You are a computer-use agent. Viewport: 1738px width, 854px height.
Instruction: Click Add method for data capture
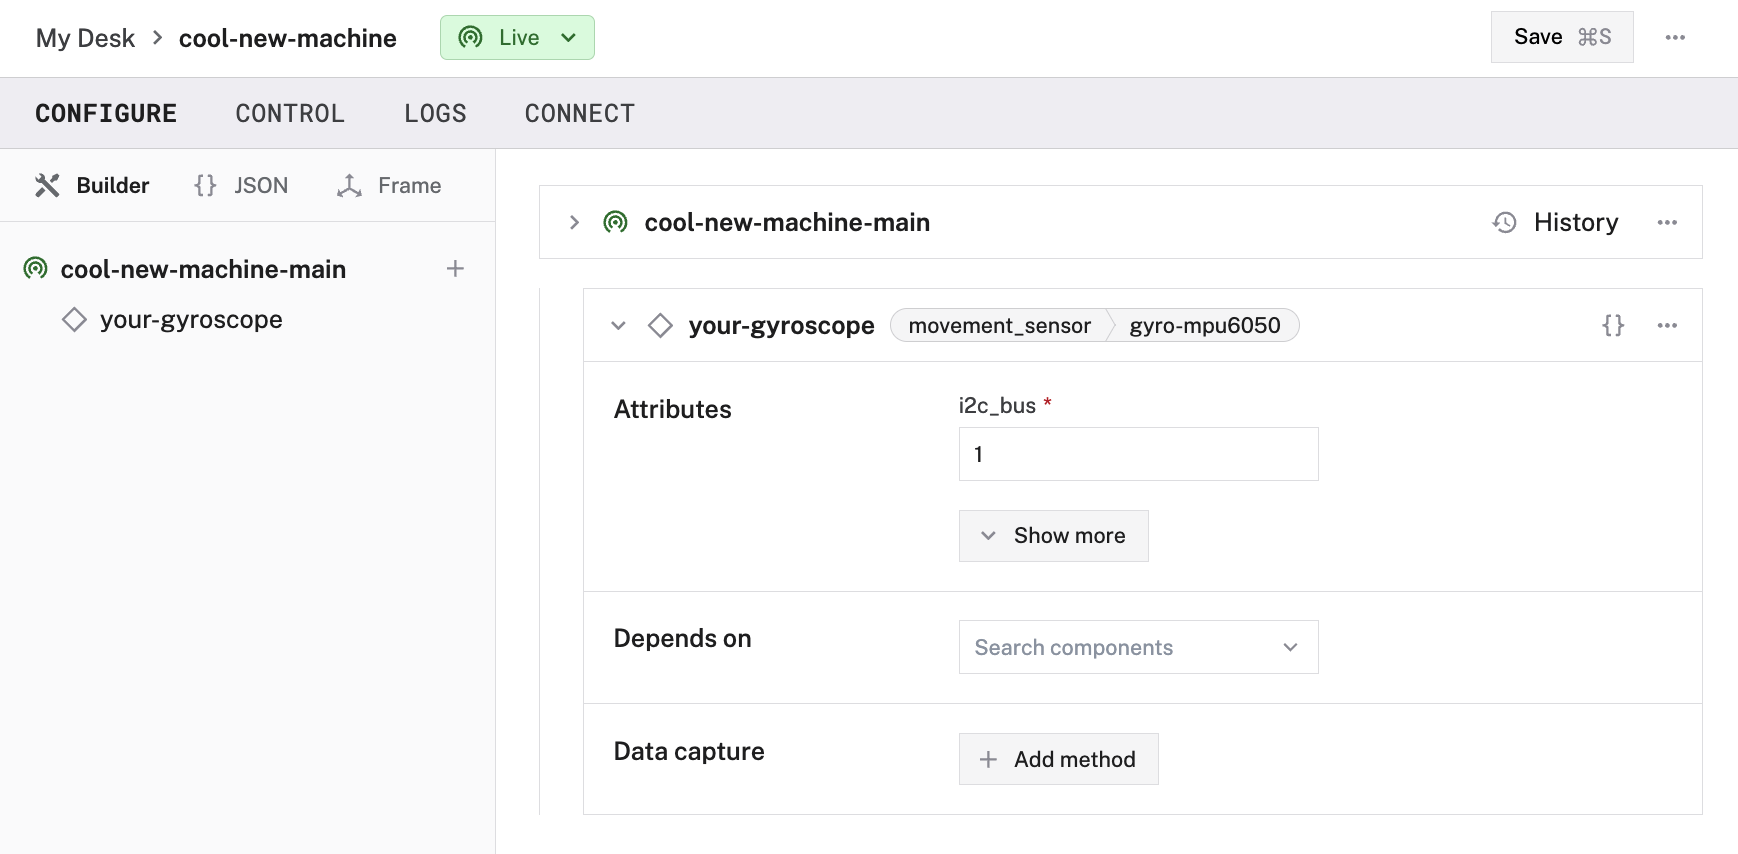(1058, 759)
